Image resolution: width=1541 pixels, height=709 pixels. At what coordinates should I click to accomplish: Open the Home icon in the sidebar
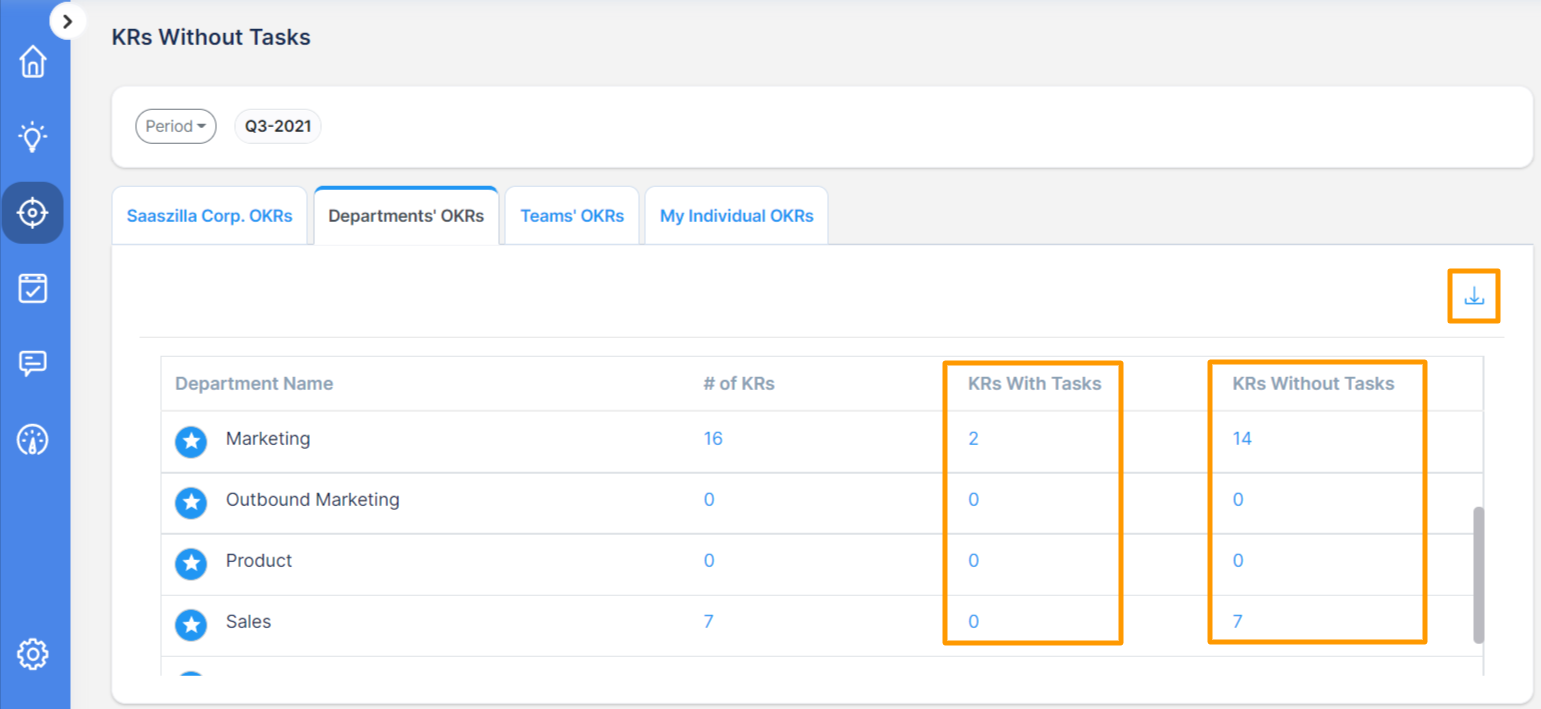click(x=33, y=61)
